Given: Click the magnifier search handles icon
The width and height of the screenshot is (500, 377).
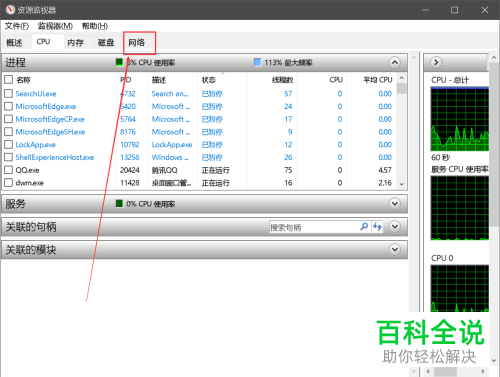Looking at the screenshot, I should [364, 227].
